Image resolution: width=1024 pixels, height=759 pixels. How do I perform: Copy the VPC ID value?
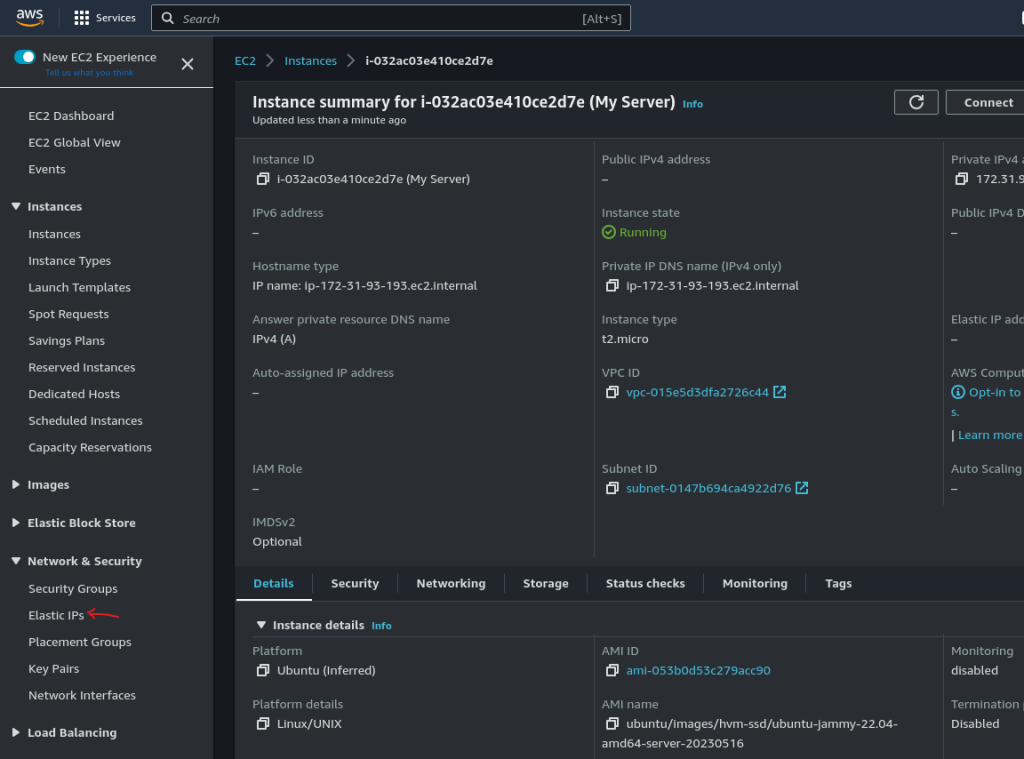612,392
